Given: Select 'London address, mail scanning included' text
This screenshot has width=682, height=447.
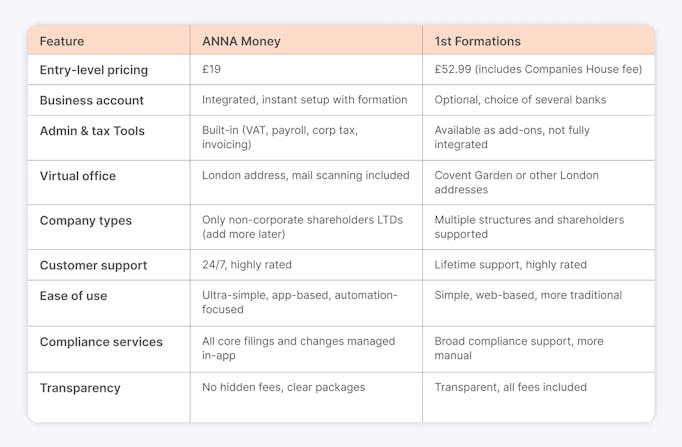Looking at the screenshot, I should coord(305,175).
